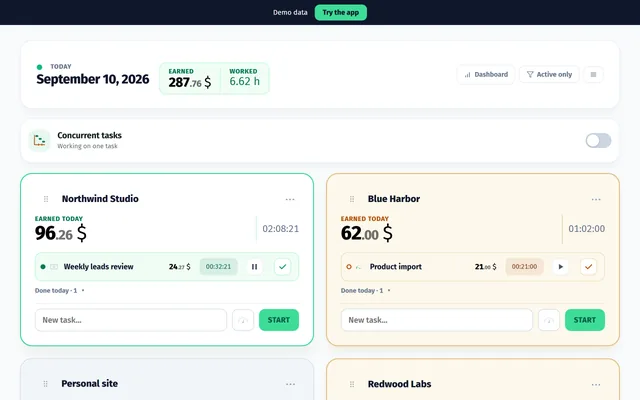This screenshot has height=400, width=640.
Task: Click the Redwood Labs project title
Action: [399, 384]
